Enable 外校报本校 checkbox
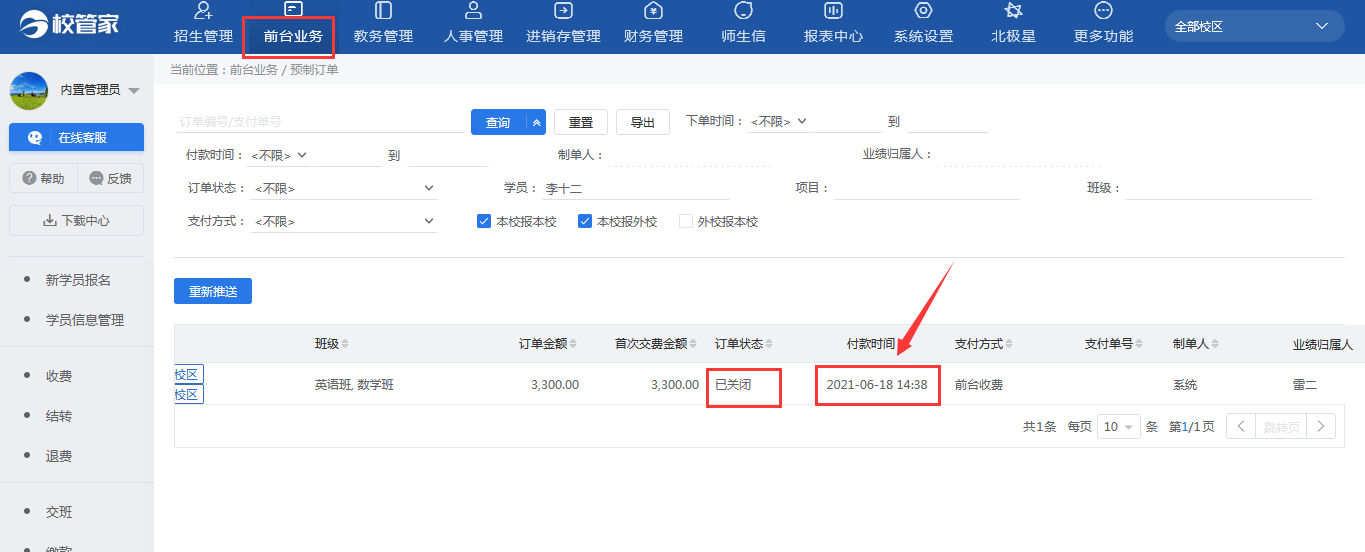Viewport: 1365px width, 552px height. [686, 221]
